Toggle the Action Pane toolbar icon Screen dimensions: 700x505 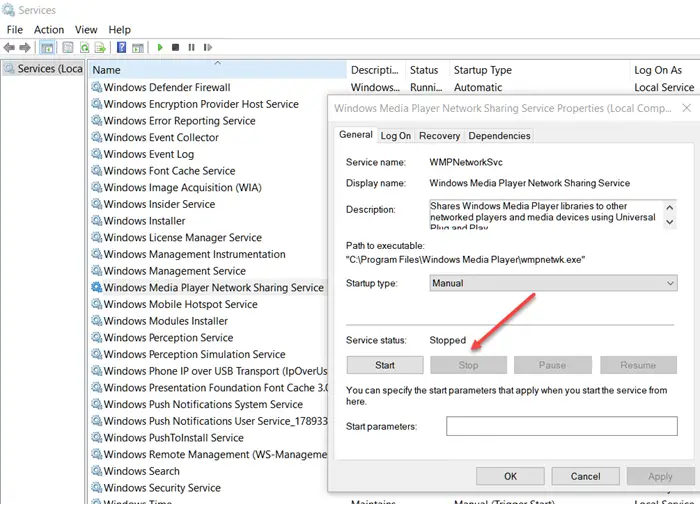138,47
